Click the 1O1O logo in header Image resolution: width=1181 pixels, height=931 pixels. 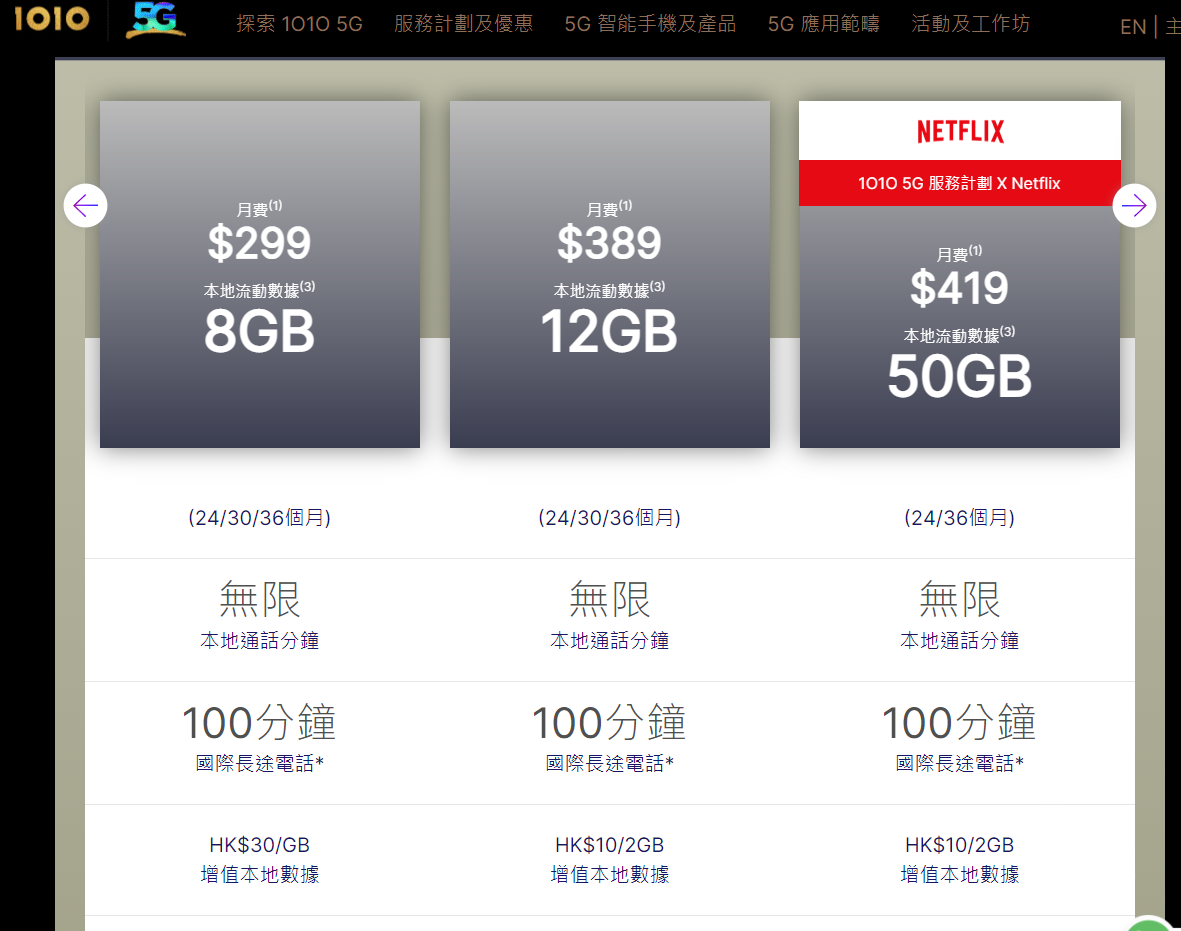[51, 19]
